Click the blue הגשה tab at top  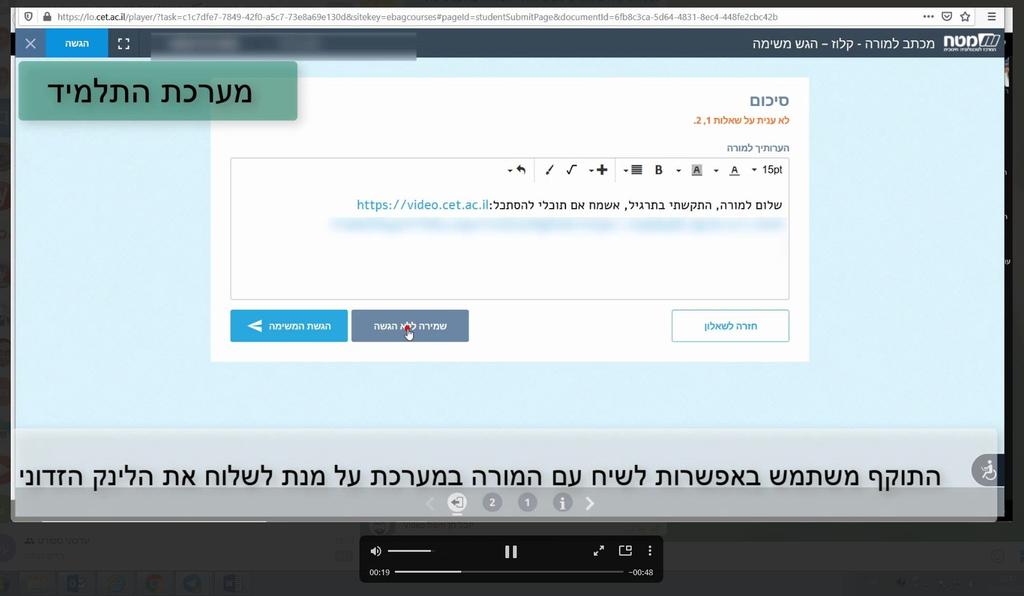click(x=77, y=43)
